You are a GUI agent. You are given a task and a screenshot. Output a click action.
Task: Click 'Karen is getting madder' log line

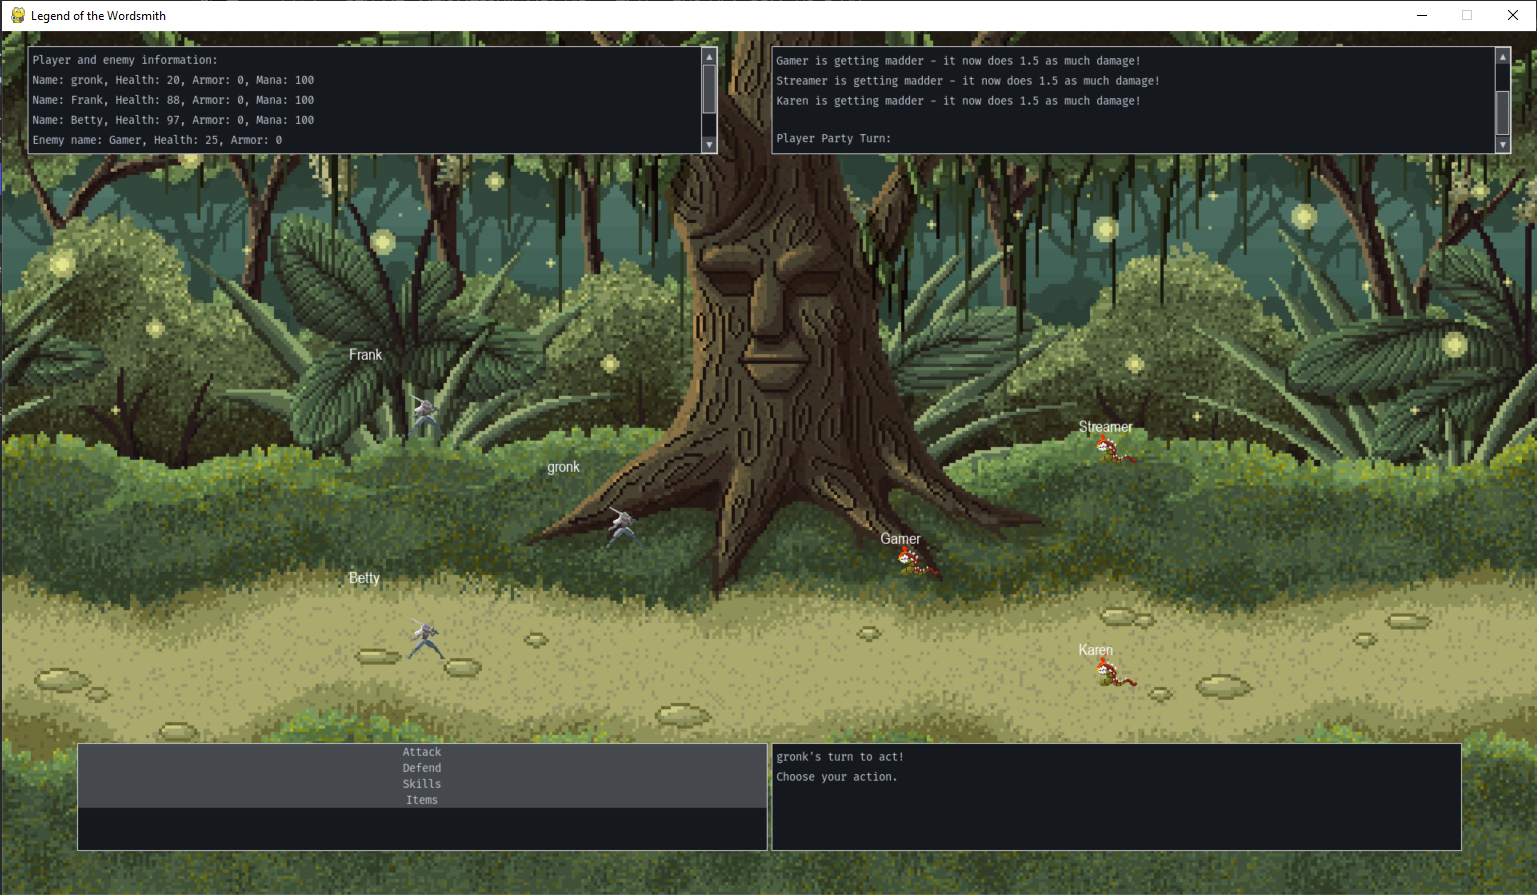pyautogui.click(x=958, y=101)
